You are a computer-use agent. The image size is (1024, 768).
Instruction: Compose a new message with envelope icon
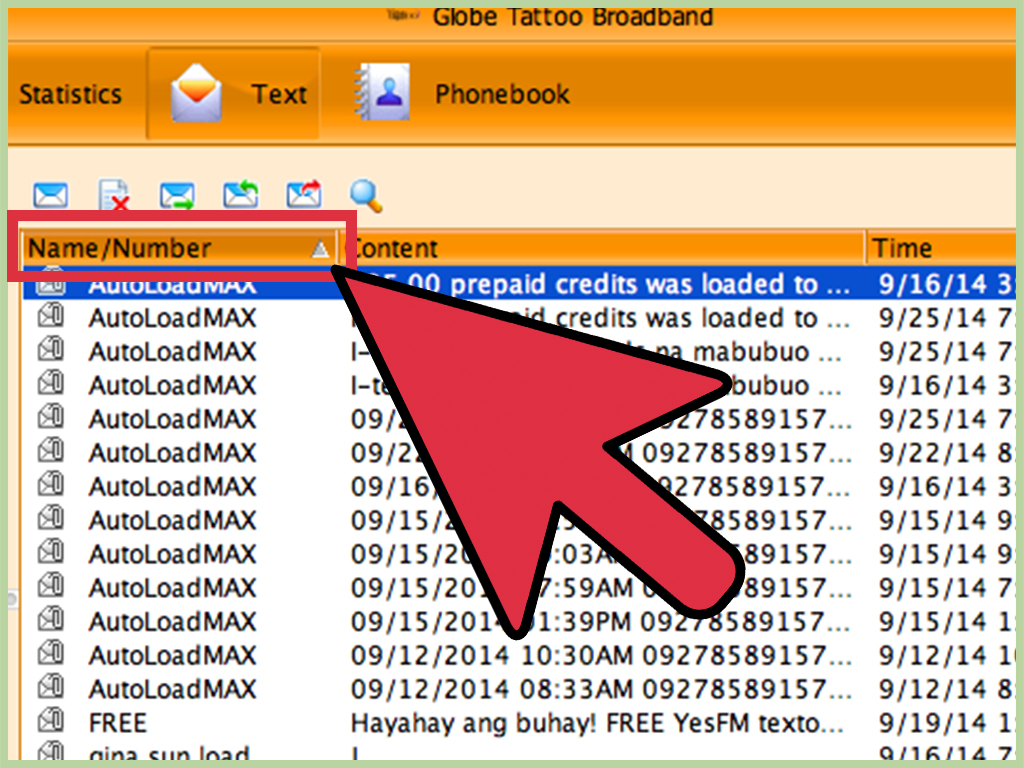pos(50,195)
